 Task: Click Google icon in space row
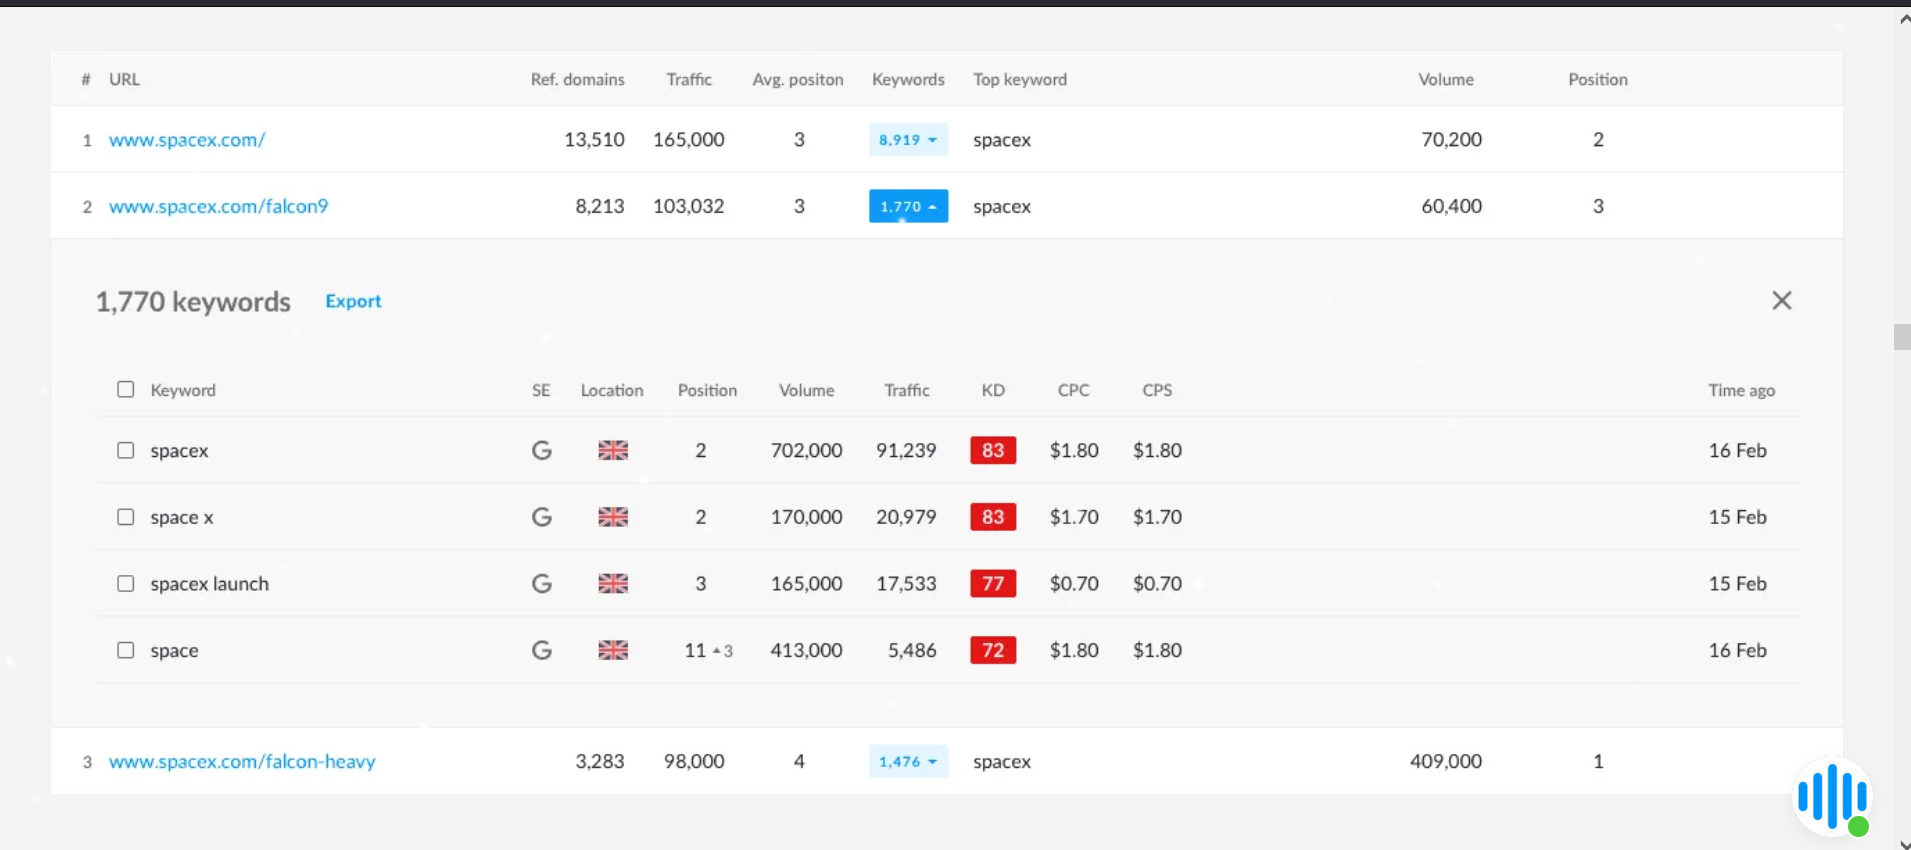[x=541, y=650]
